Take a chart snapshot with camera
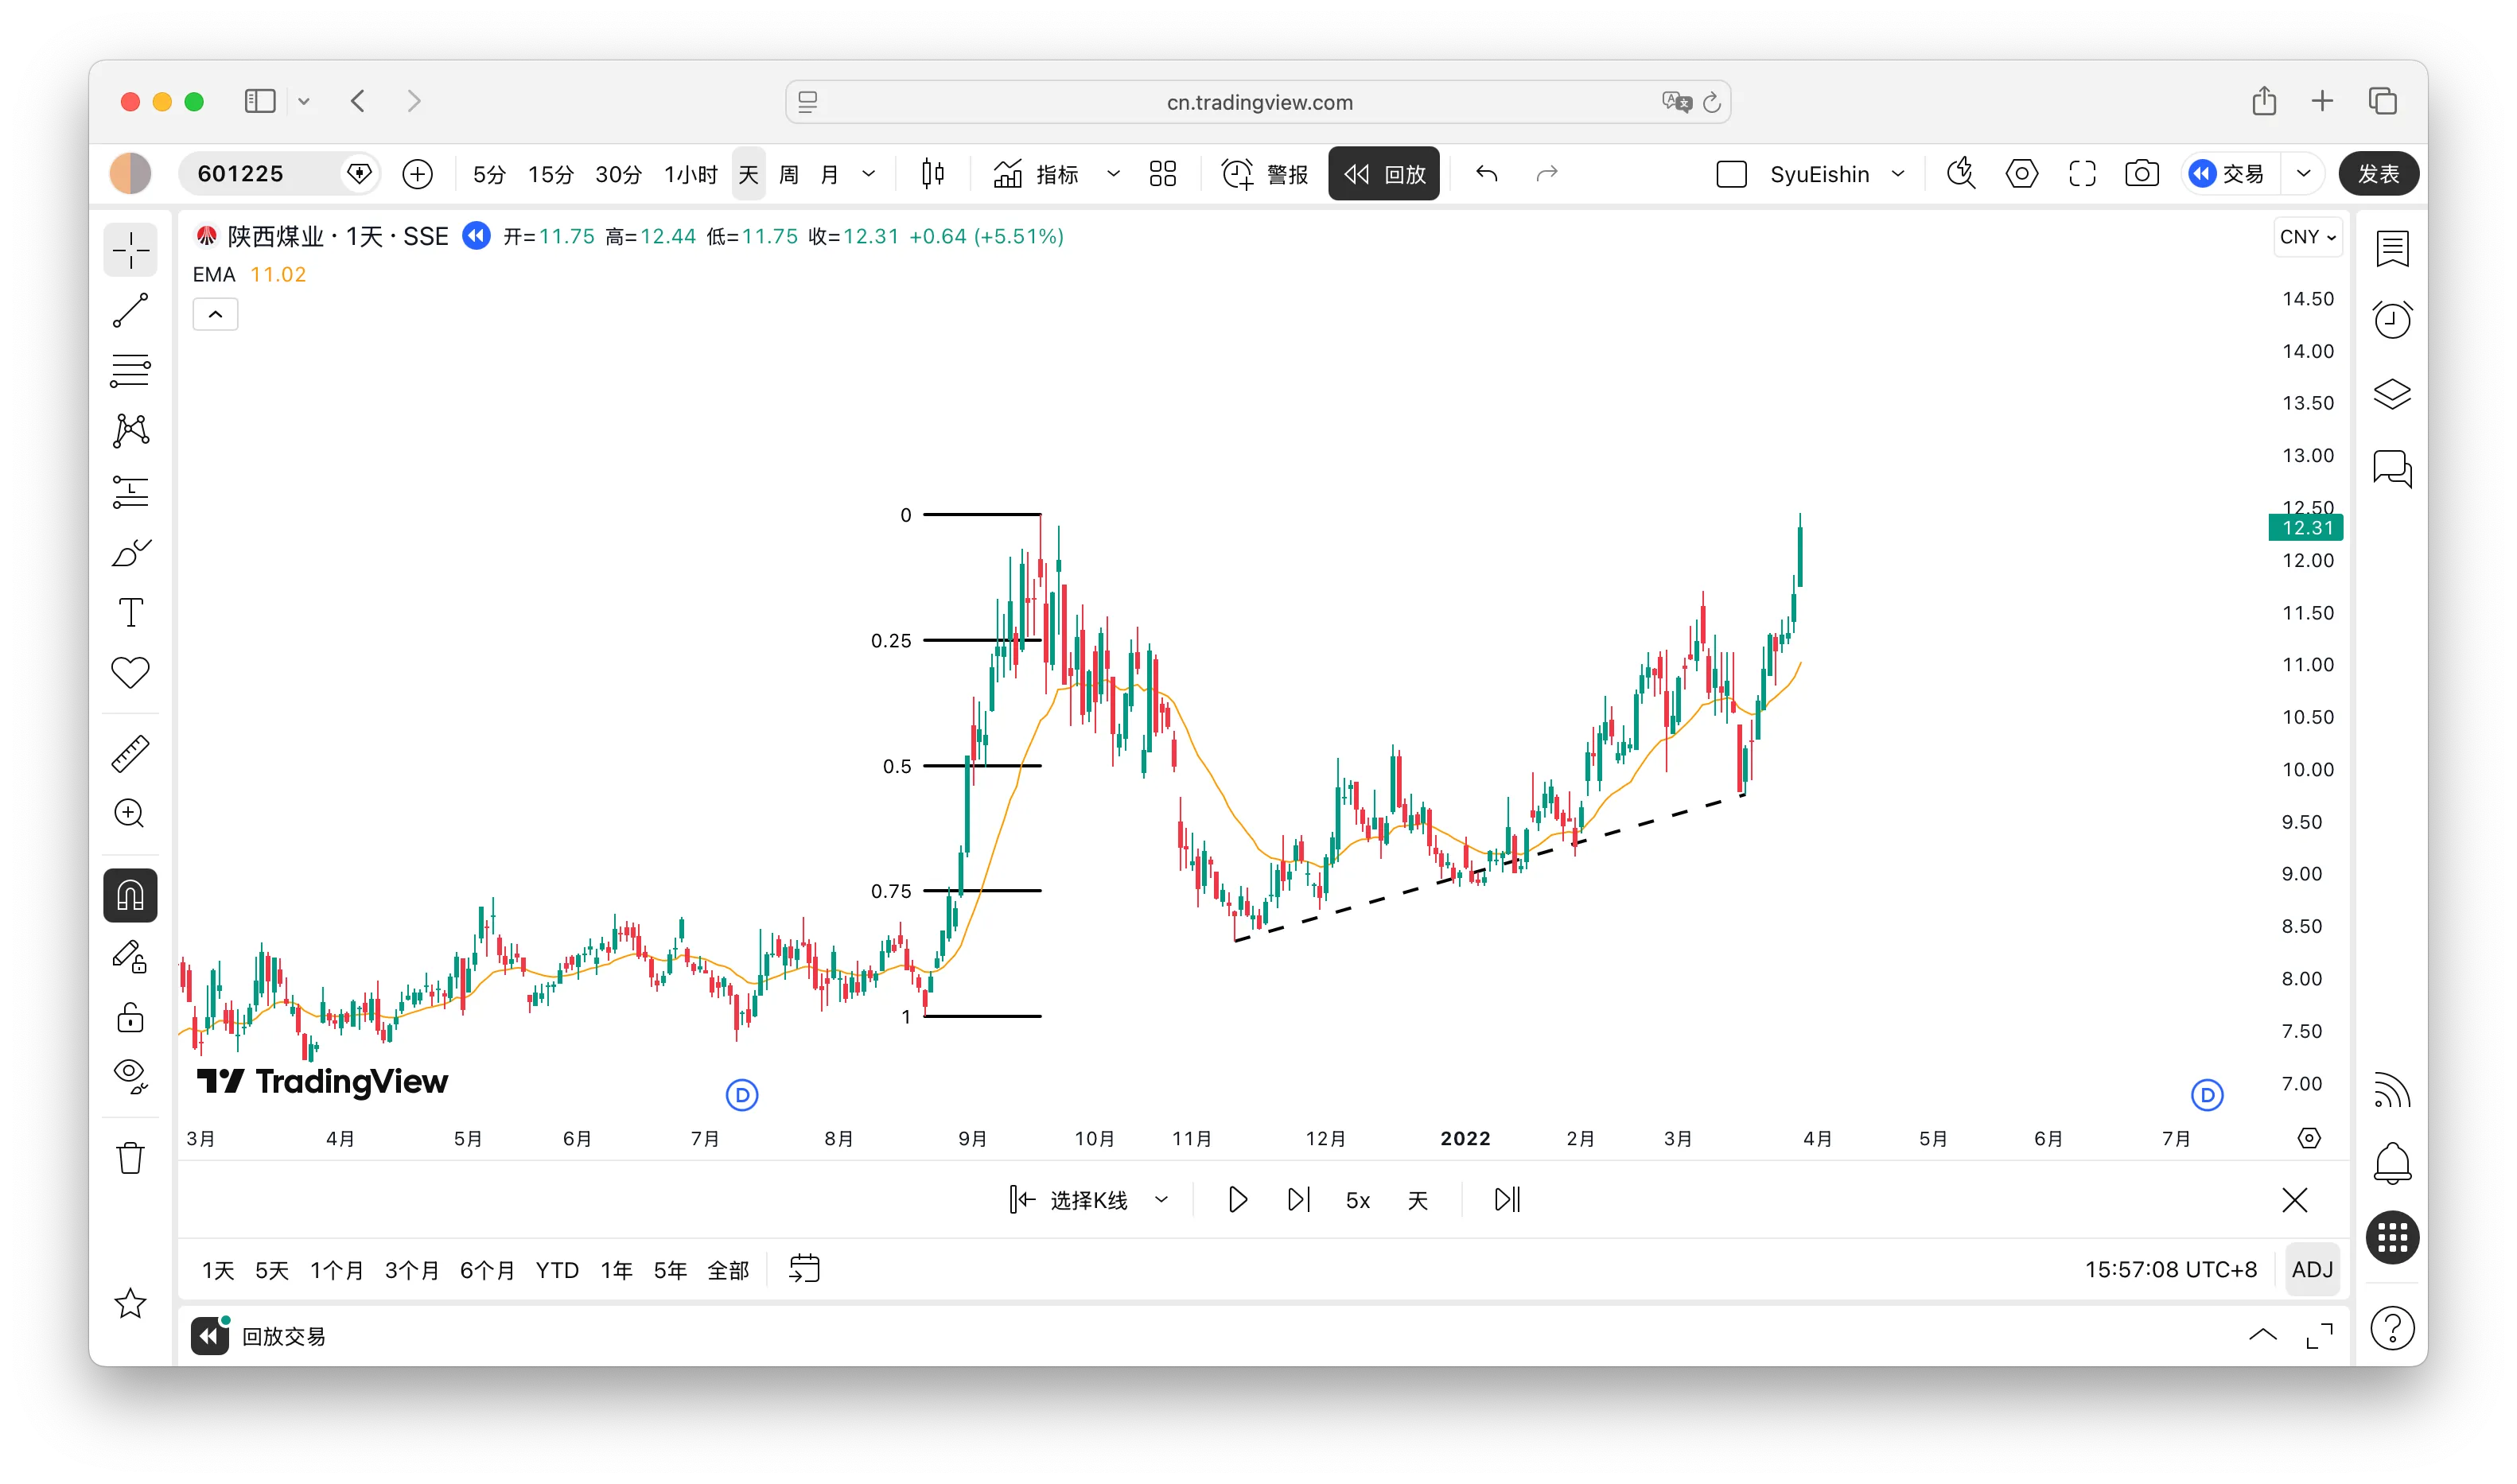Screen dimensions: 2517x1484 (x=2142, y=174)
